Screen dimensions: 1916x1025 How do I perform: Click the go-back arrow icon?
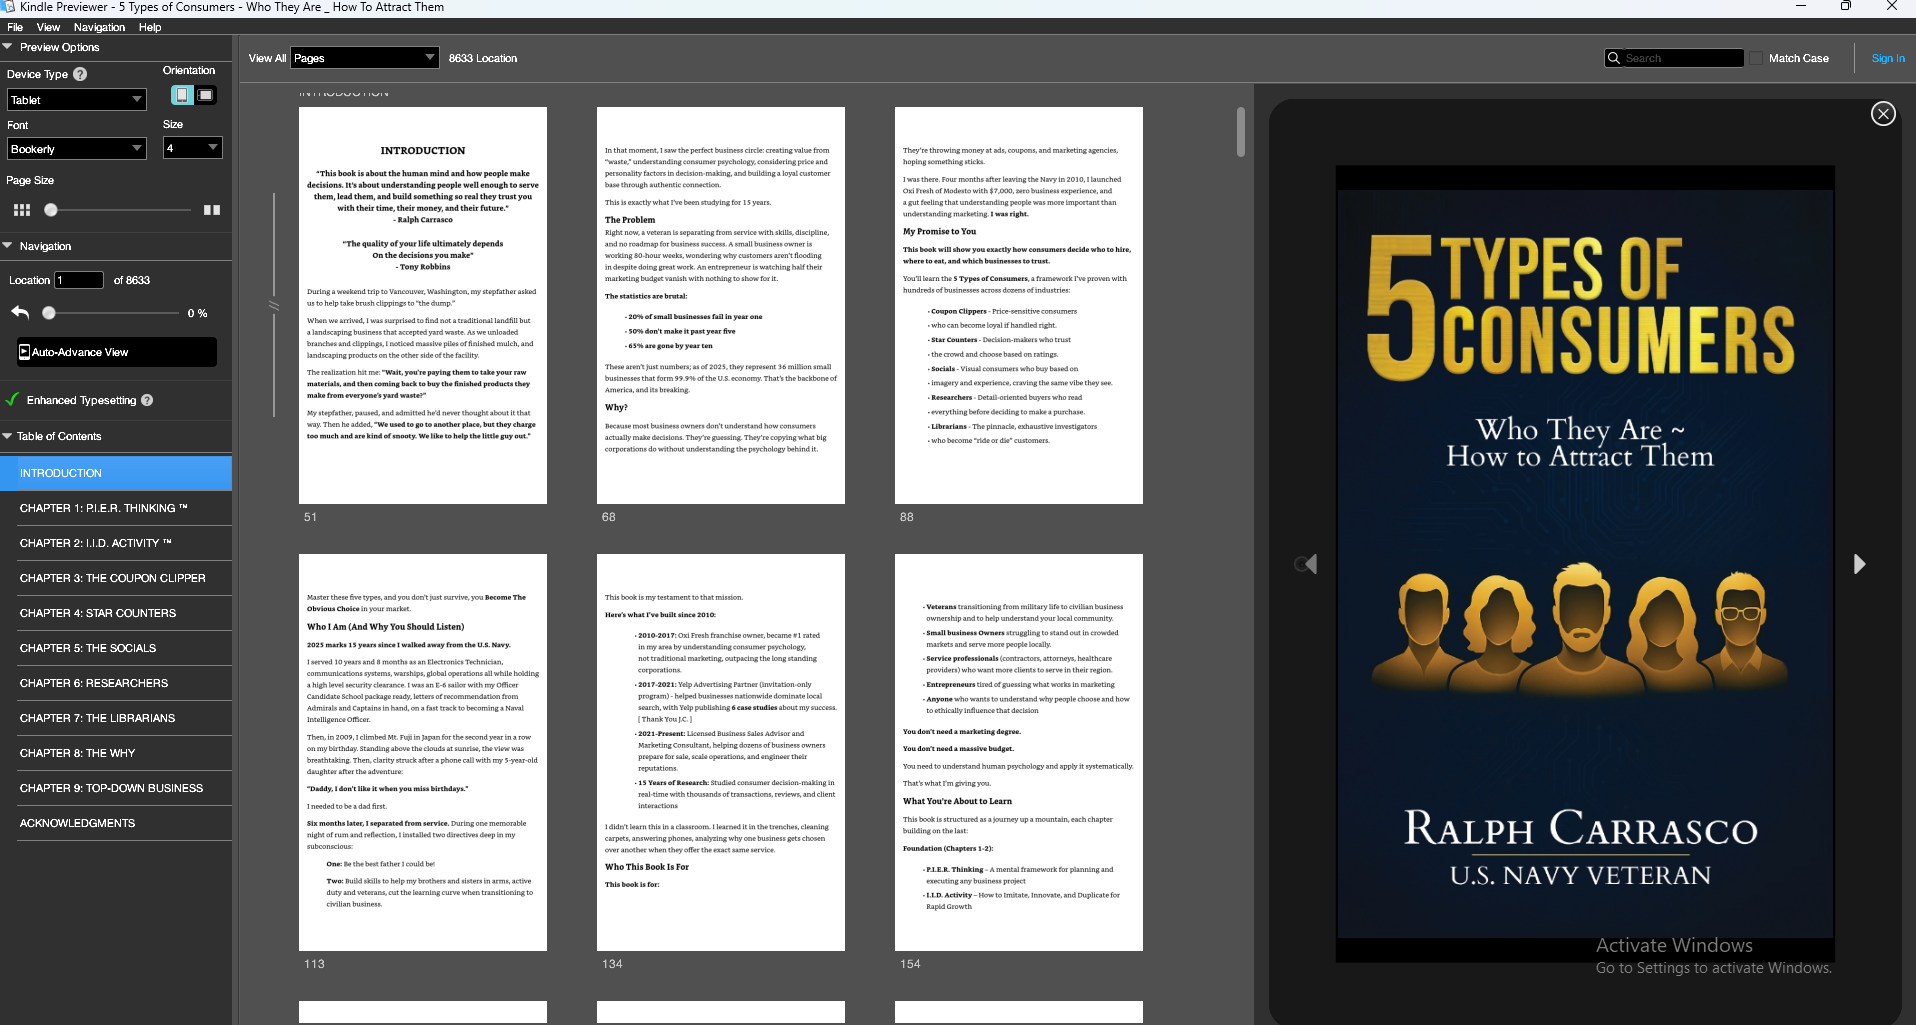20,313
